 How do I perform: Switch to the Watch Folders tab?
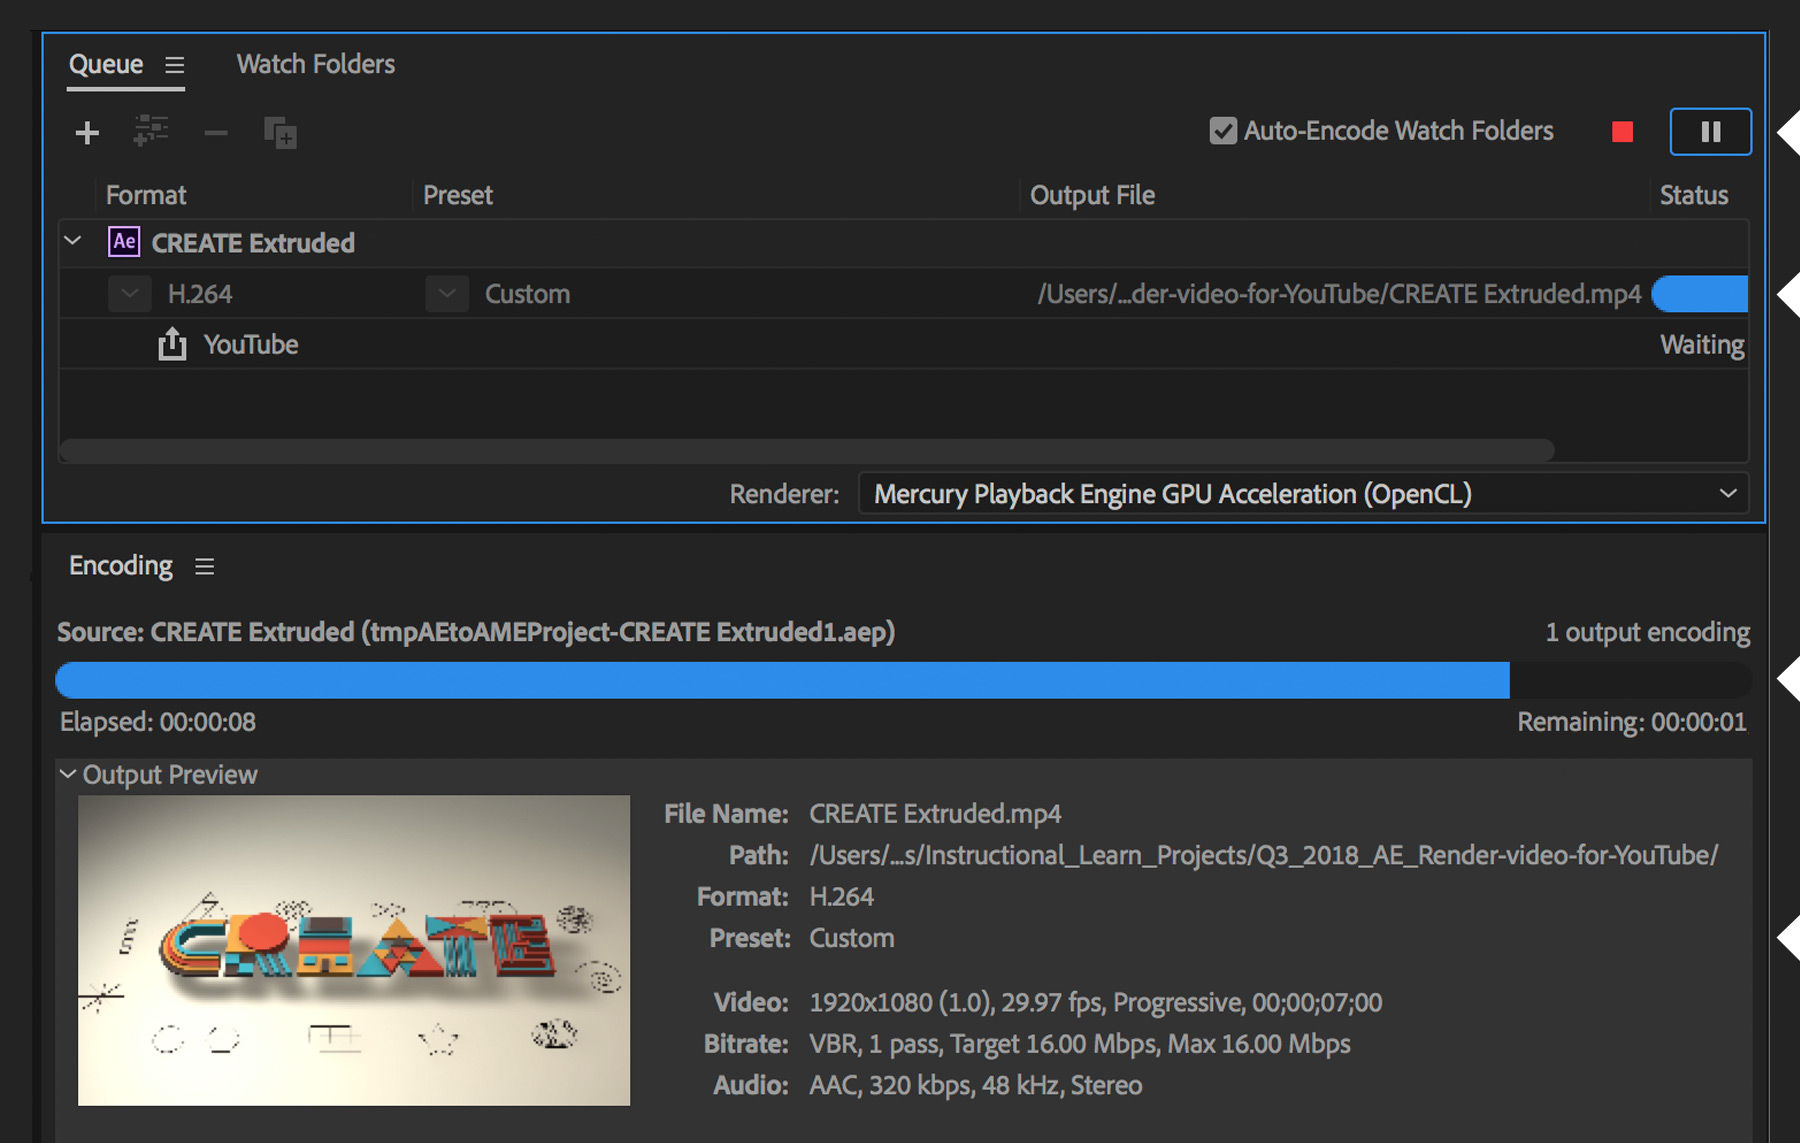(x=315, y=63)
